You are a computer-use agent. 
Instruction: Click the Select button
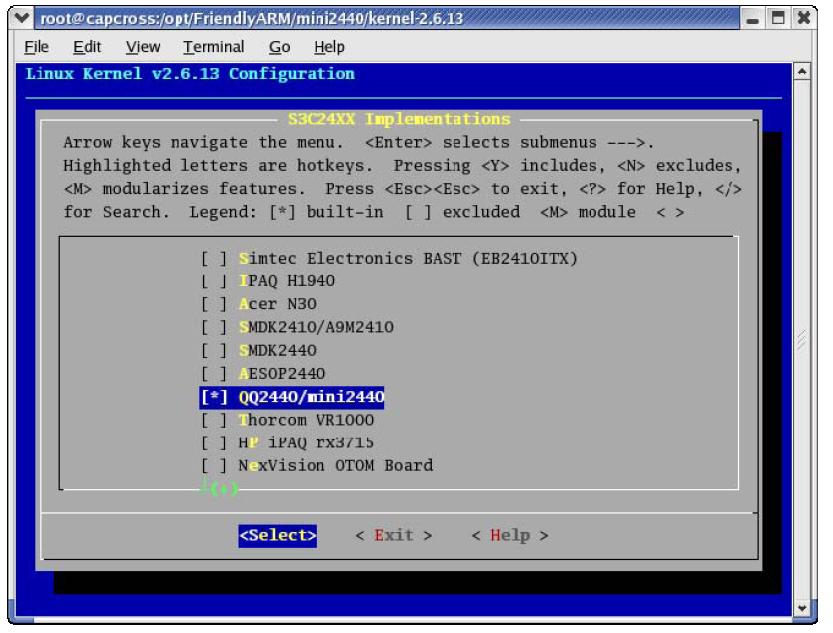277,535
